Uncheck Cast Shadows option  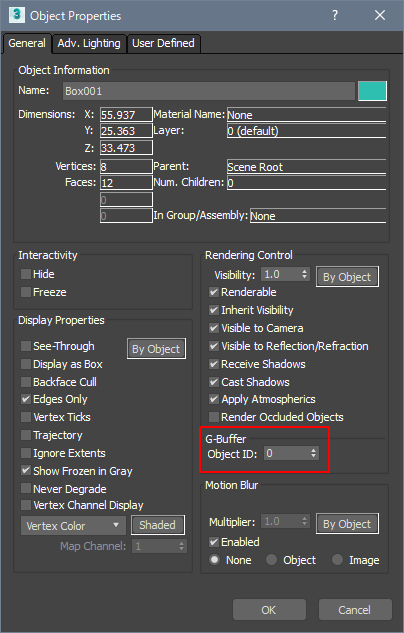coord(214,381)
